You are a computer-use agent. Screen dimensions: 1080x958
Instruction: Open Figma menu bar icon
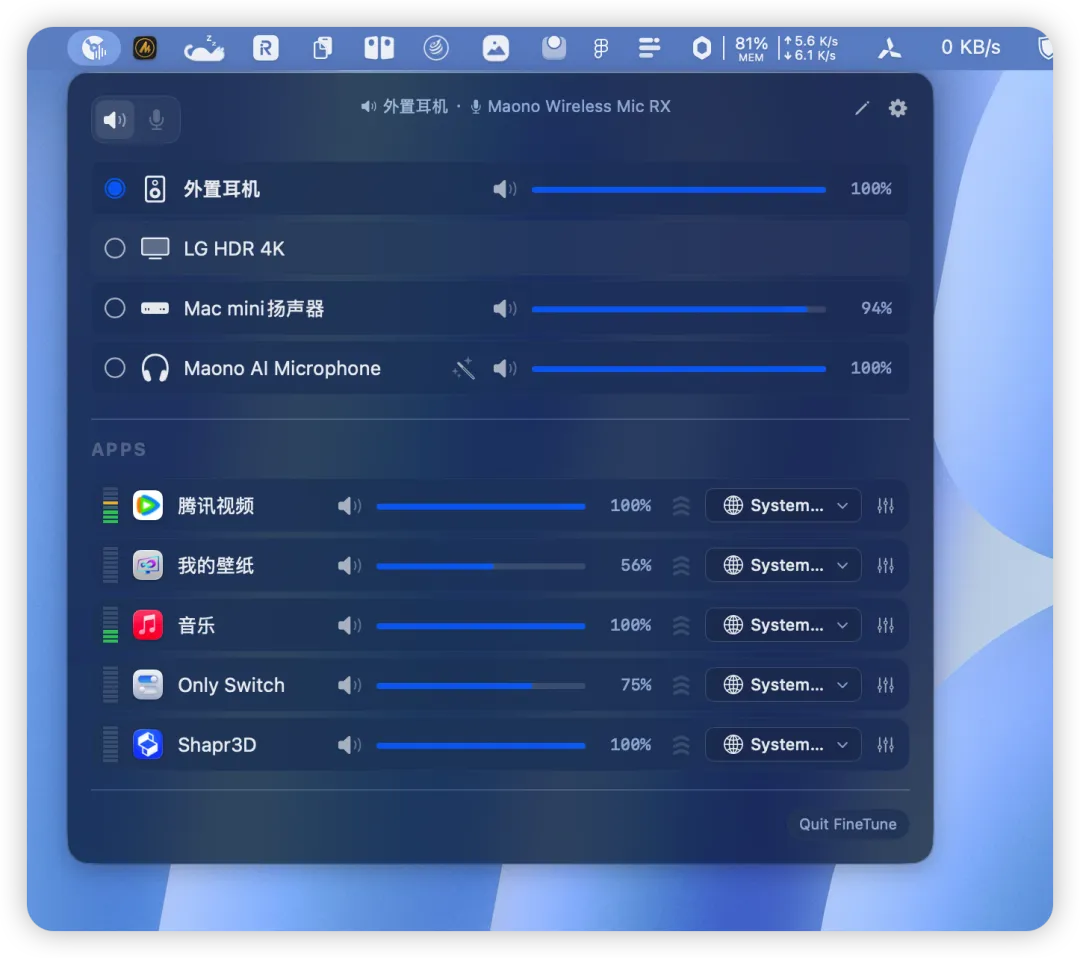pyautogui.click(x=601, y=48)
